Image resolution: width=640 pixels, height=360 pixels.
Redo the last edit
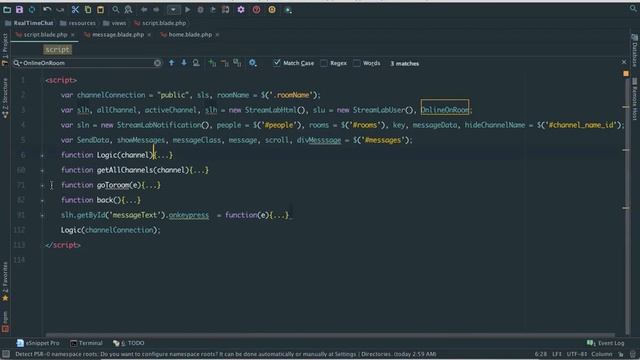pos(60,9)
